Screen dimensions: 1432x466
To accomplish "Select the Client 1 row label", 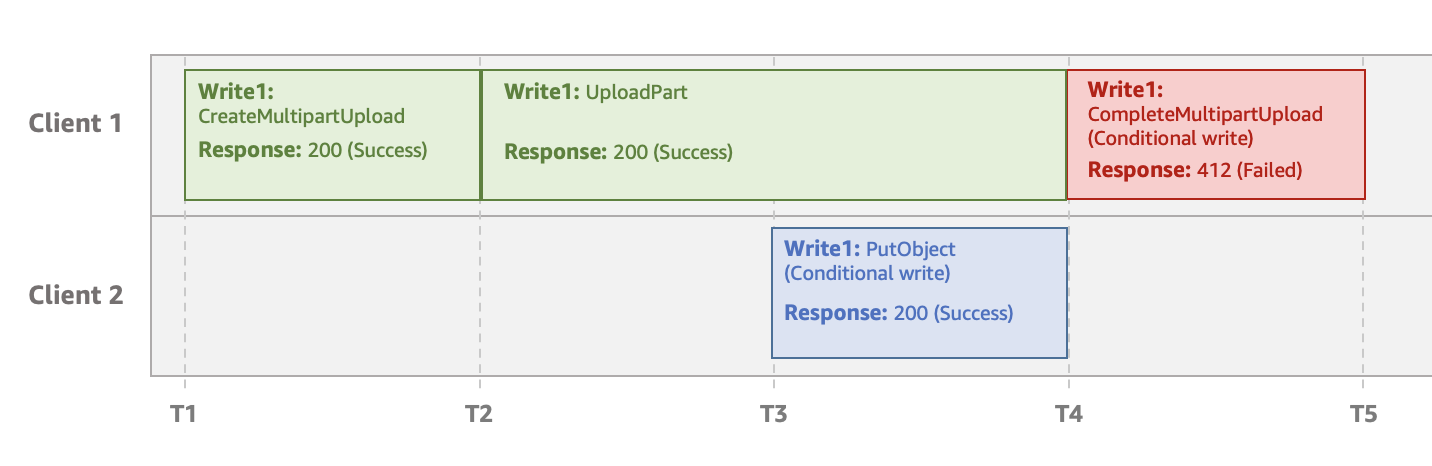I will [x=76, y=124].
